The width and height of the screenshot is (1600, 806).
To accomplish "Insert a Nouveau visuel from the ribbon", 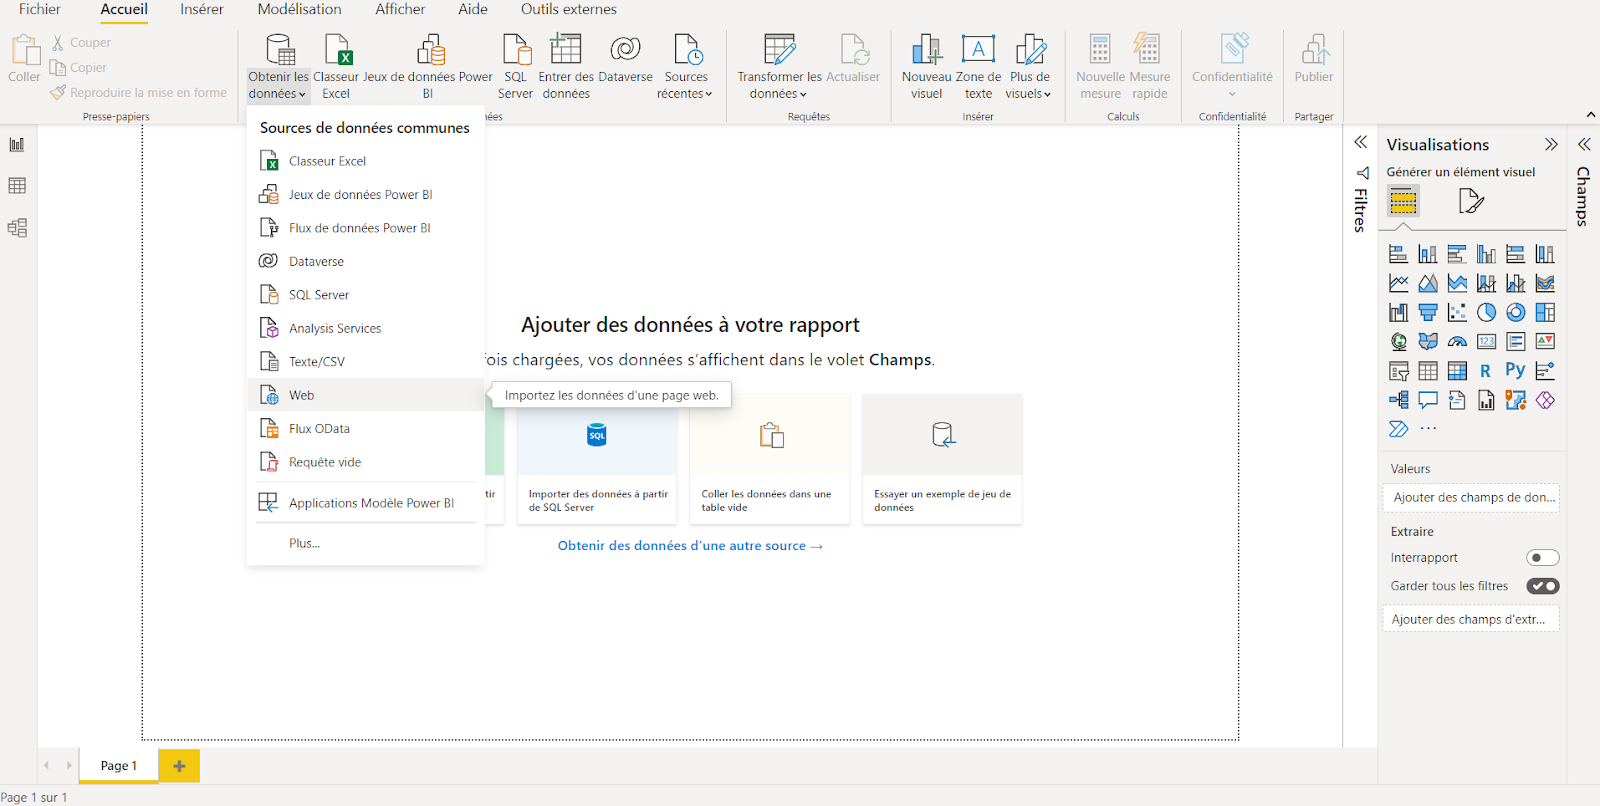I will (x=926, y=67).
